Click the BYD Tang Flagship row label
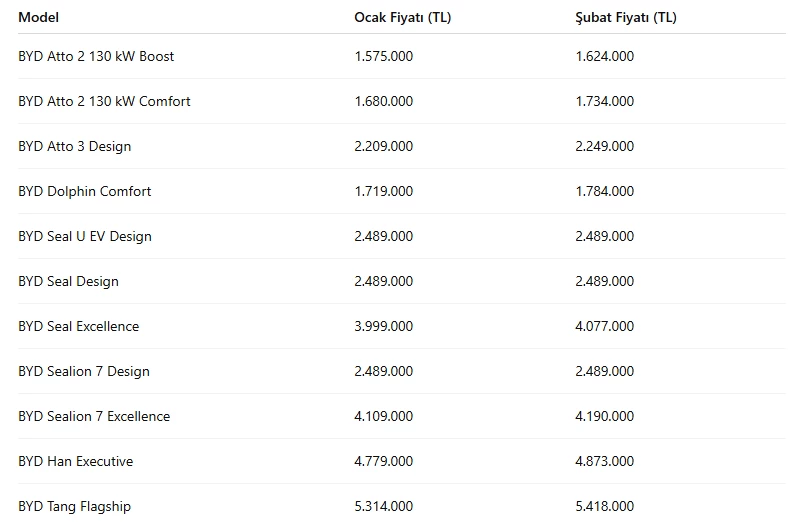The height and width of the screenshot is (530, 812). pyautogui.click(x=74, y=506)
